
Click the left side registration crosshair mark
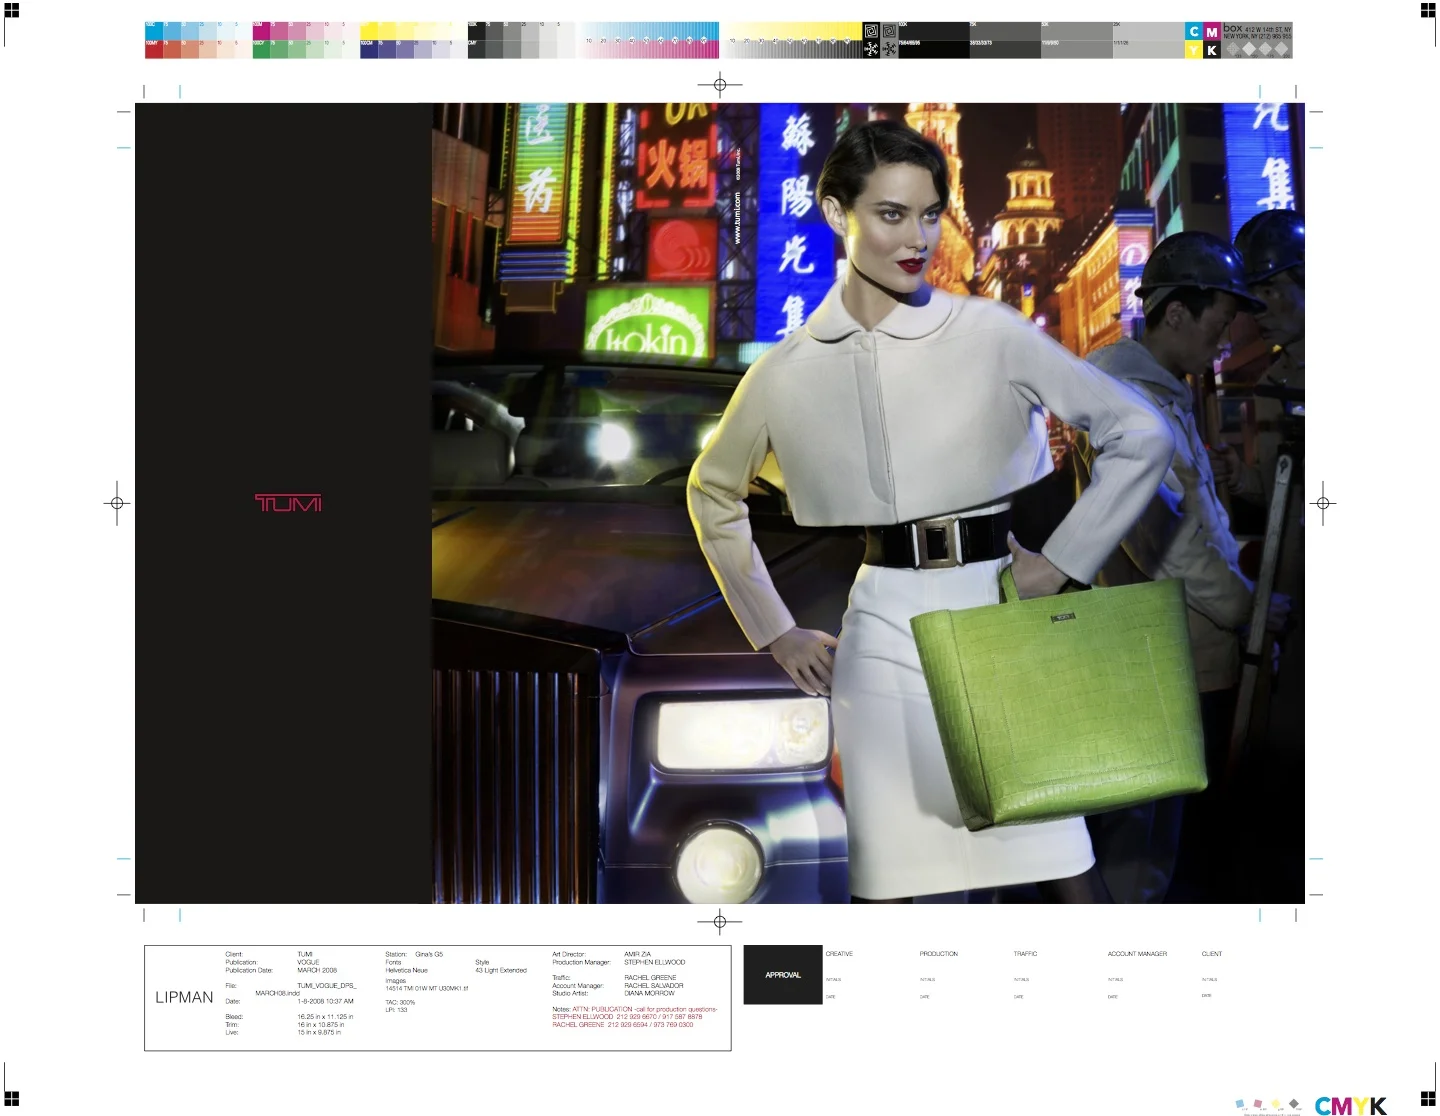[x=117, y=503]
